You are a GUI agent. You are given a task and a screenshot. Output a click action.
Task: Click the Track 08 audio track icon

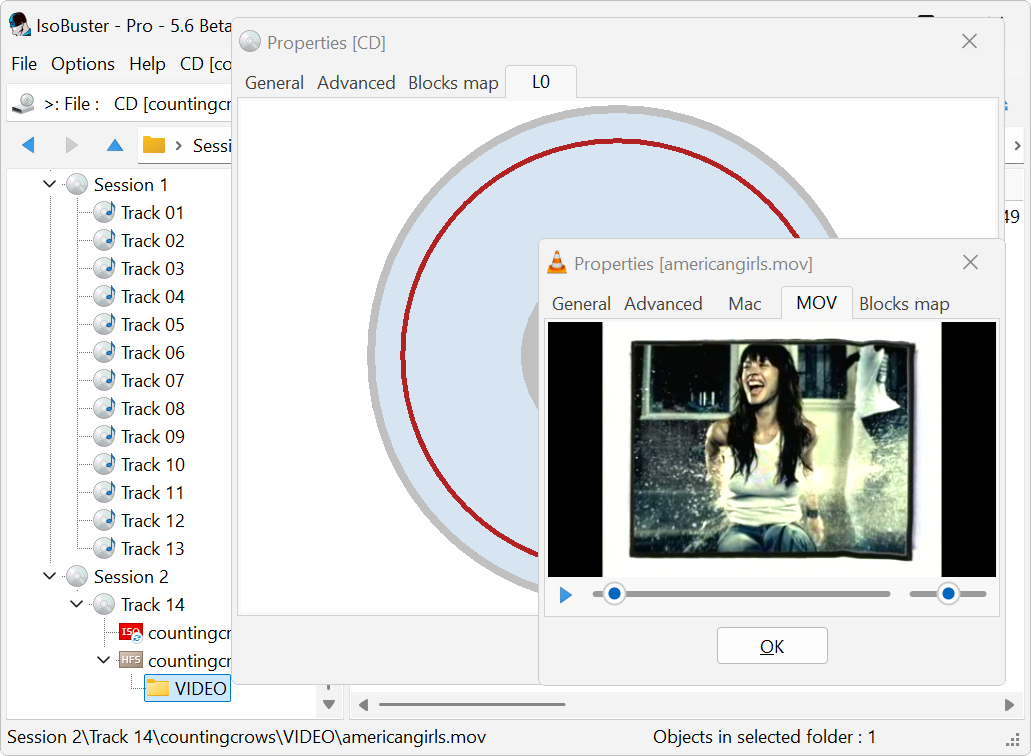coord(105,408)
